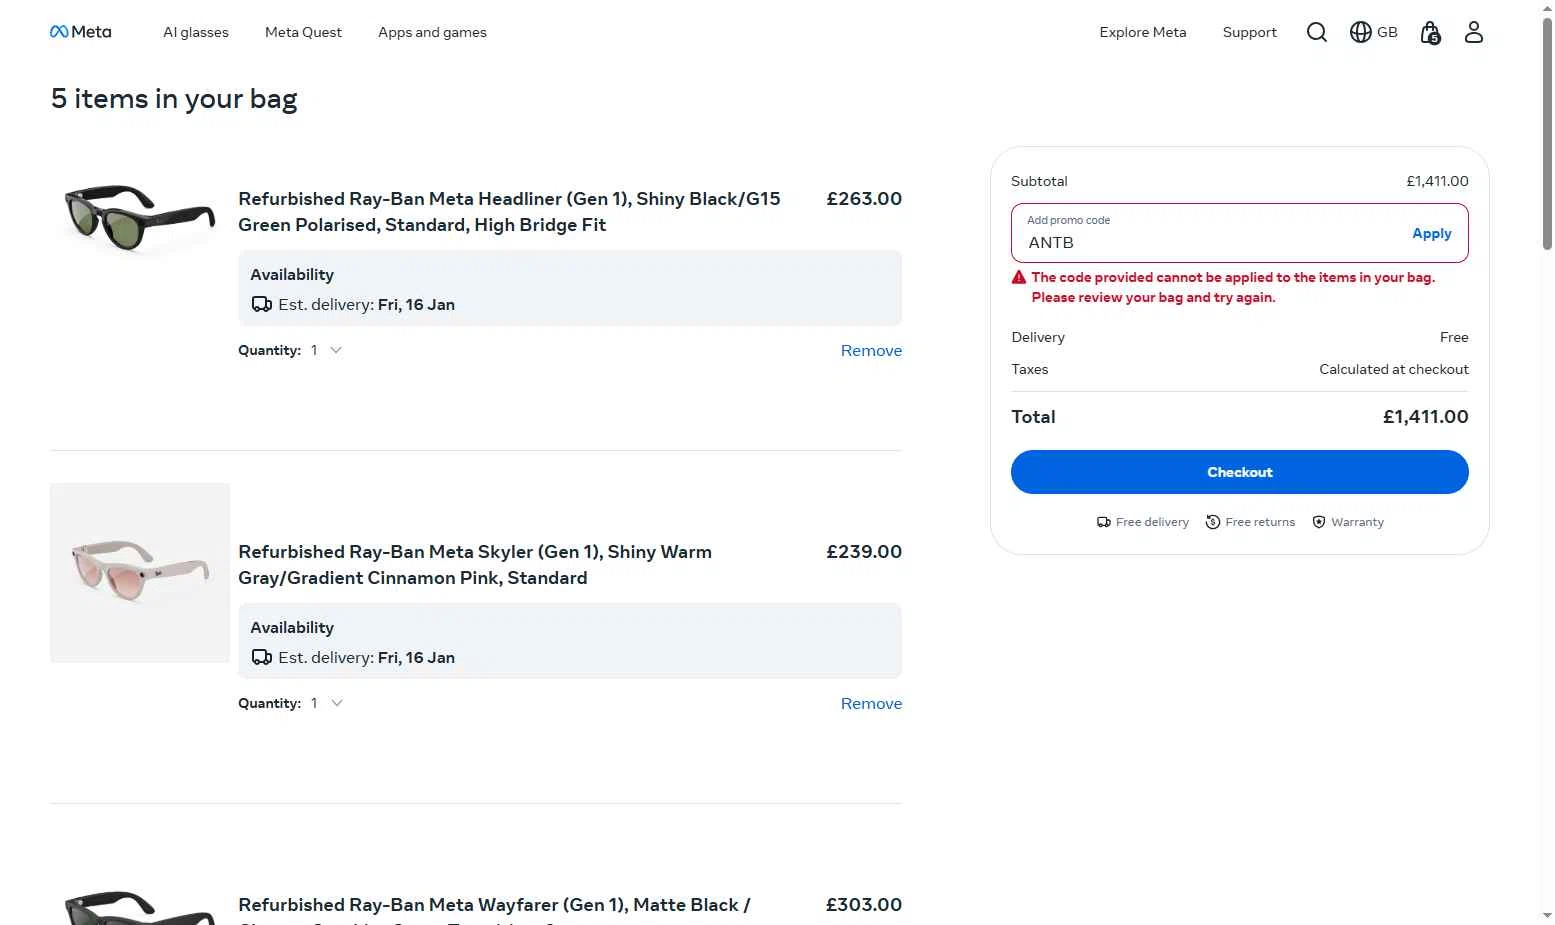Open Headliner sunglasses product thumbnail
The image size is (1555, 925).
tap(140, 217)
